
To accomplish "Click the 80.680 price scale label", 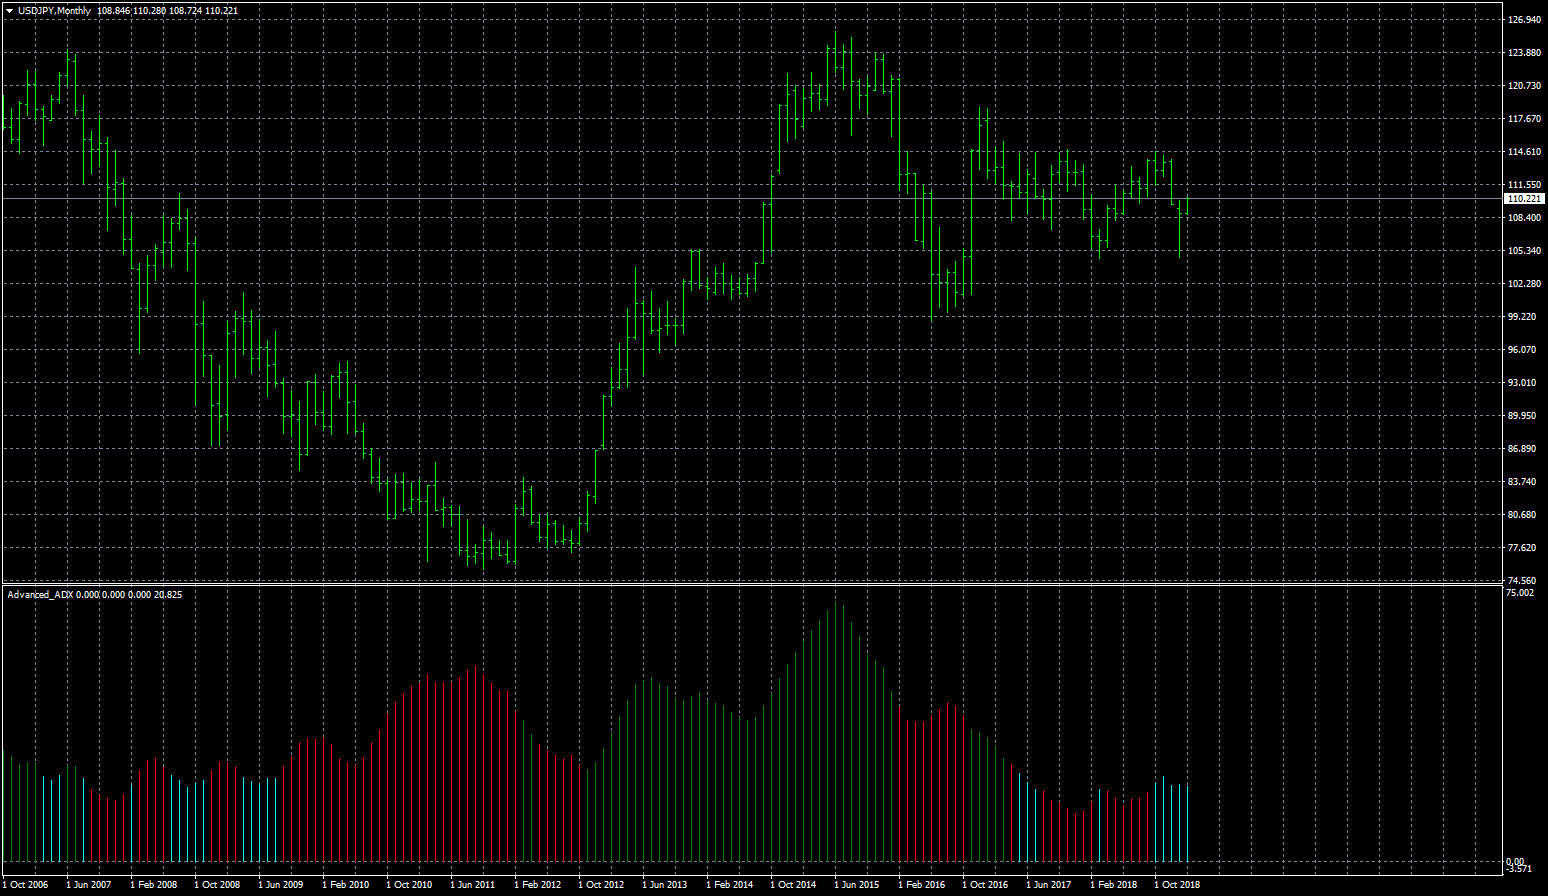I will point(1522,515).
